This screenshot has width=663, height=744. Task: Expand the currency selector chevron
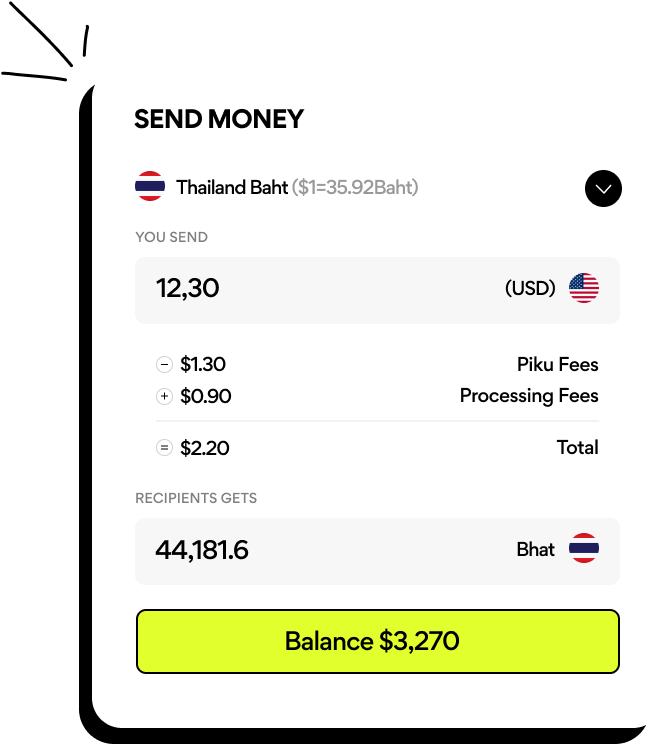(x=604, y=188)
